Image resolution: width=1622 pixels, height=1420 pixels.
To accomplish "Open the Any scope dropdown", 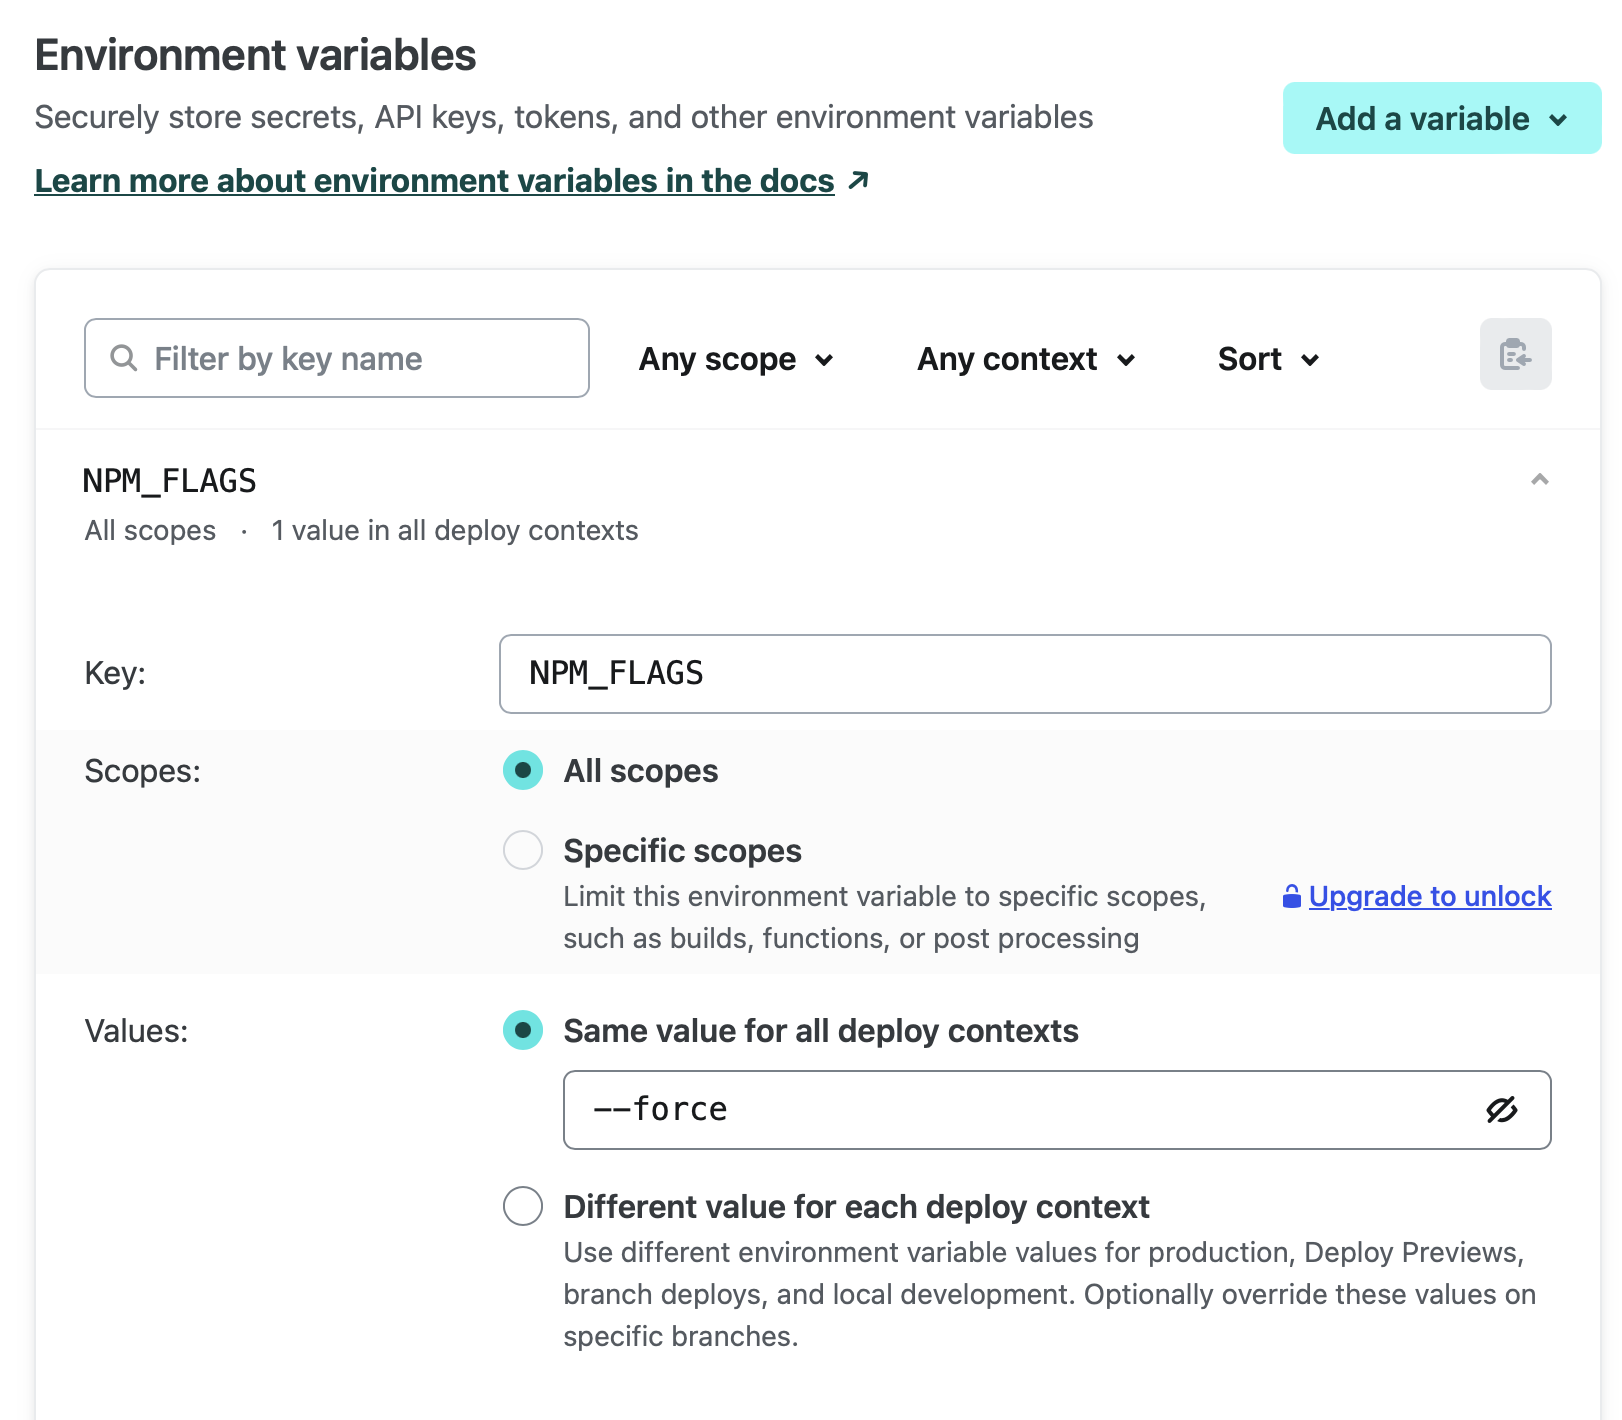I will pyautogui.click(x=736, y=359).
